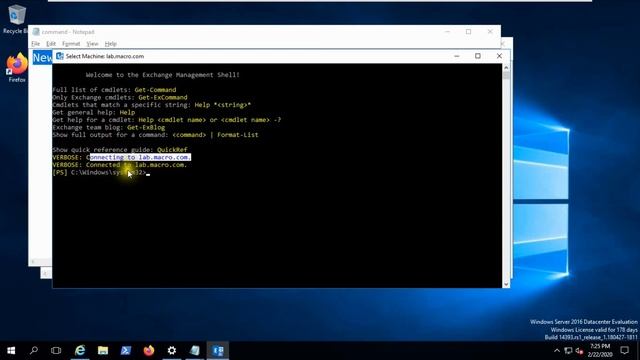Click the 'Get-ExBlog' text in the shell
Viewport: 640px width, 360px height.
pos(146,127)
